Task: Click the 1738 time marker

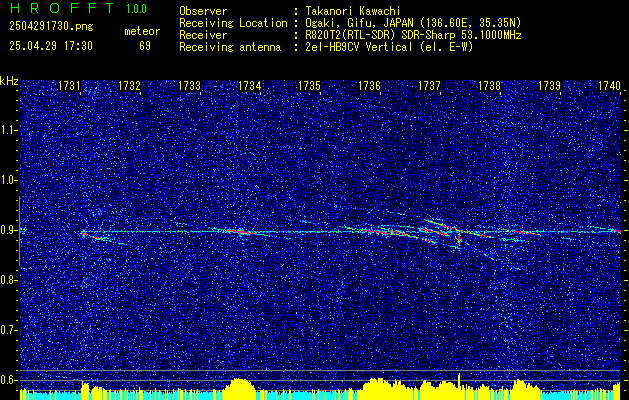Action: tap(490, 86)
